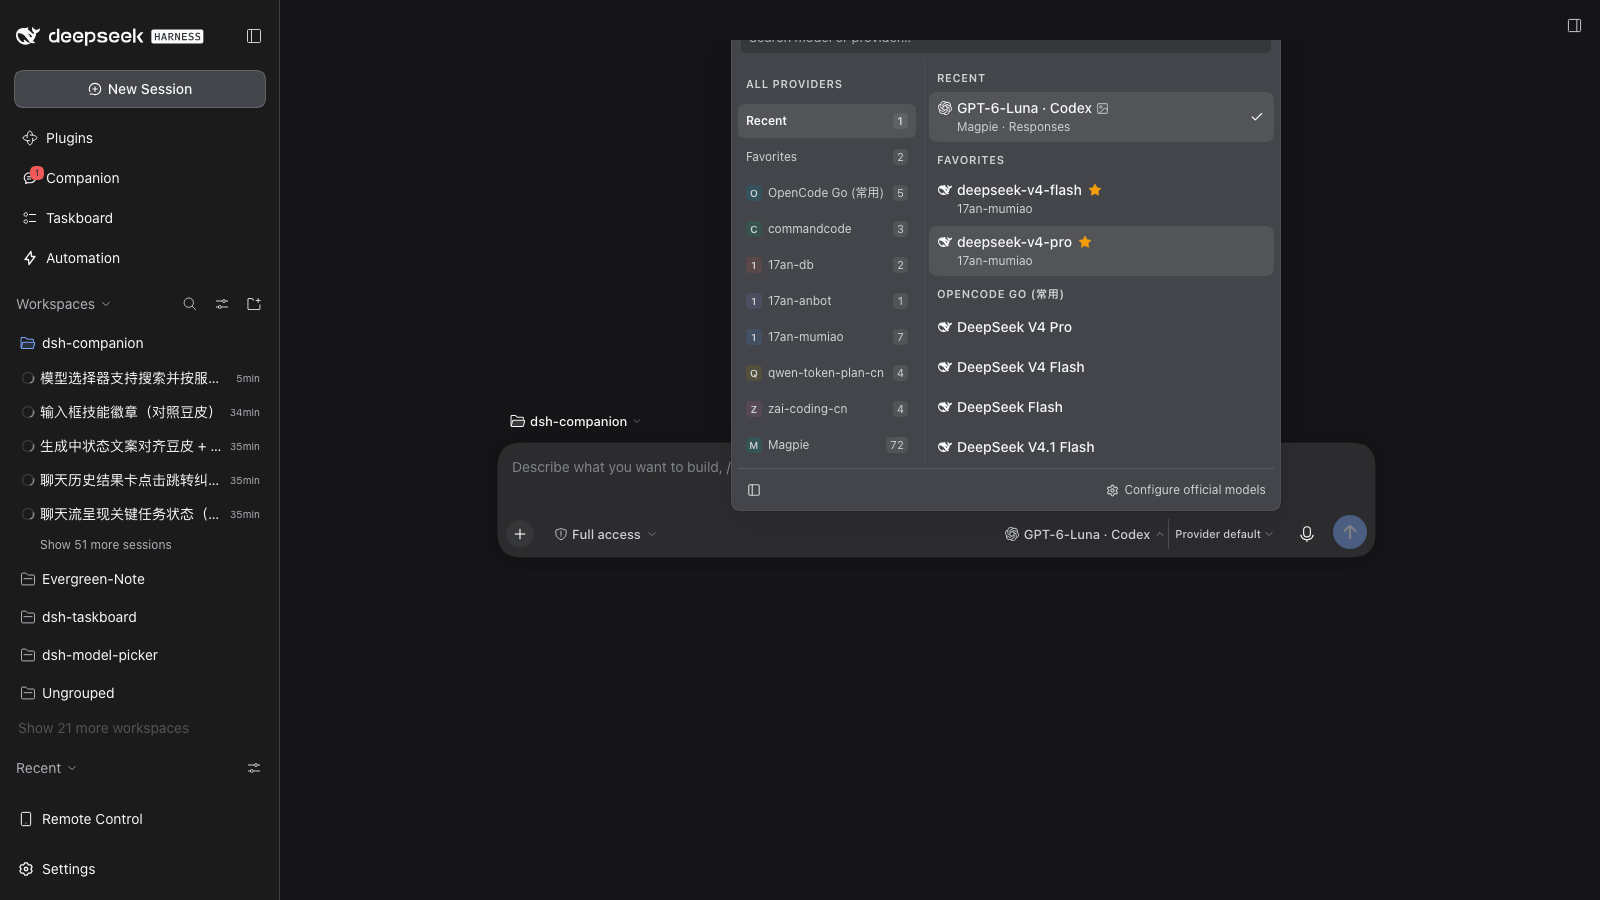Add new workspace folder icon
Image resolution: width=1600 pixels, height=900 pixels.
[254, 304]
